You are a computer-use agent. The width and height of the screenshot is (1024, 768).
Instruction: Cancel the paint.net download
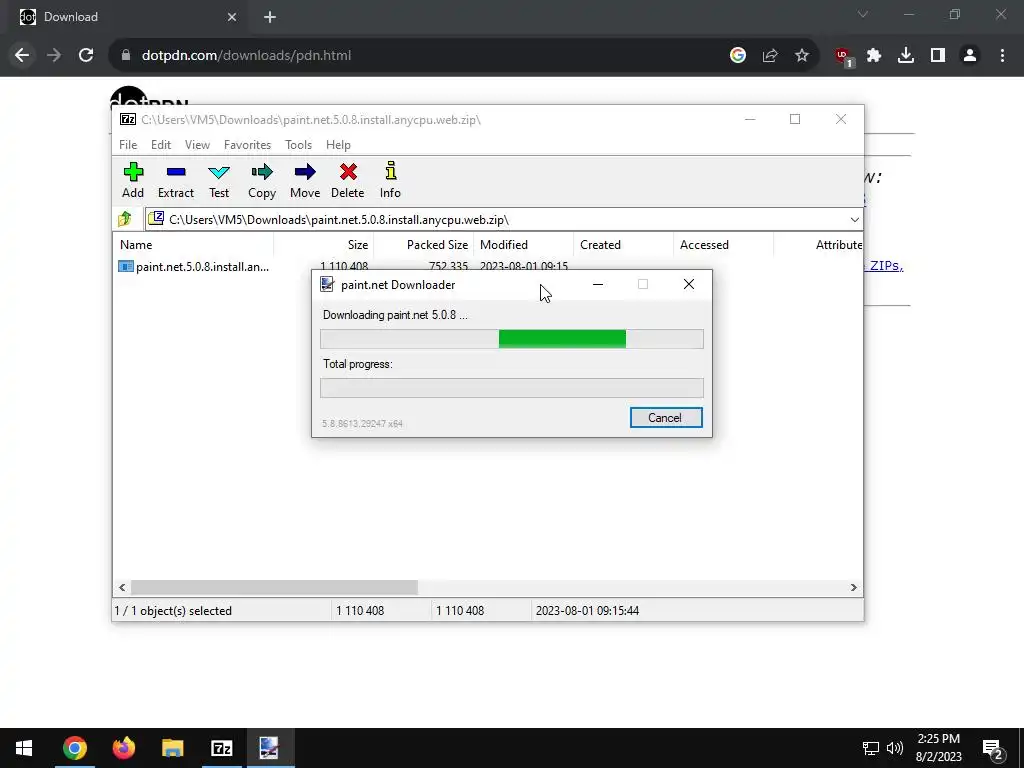(x=665, y=418)
